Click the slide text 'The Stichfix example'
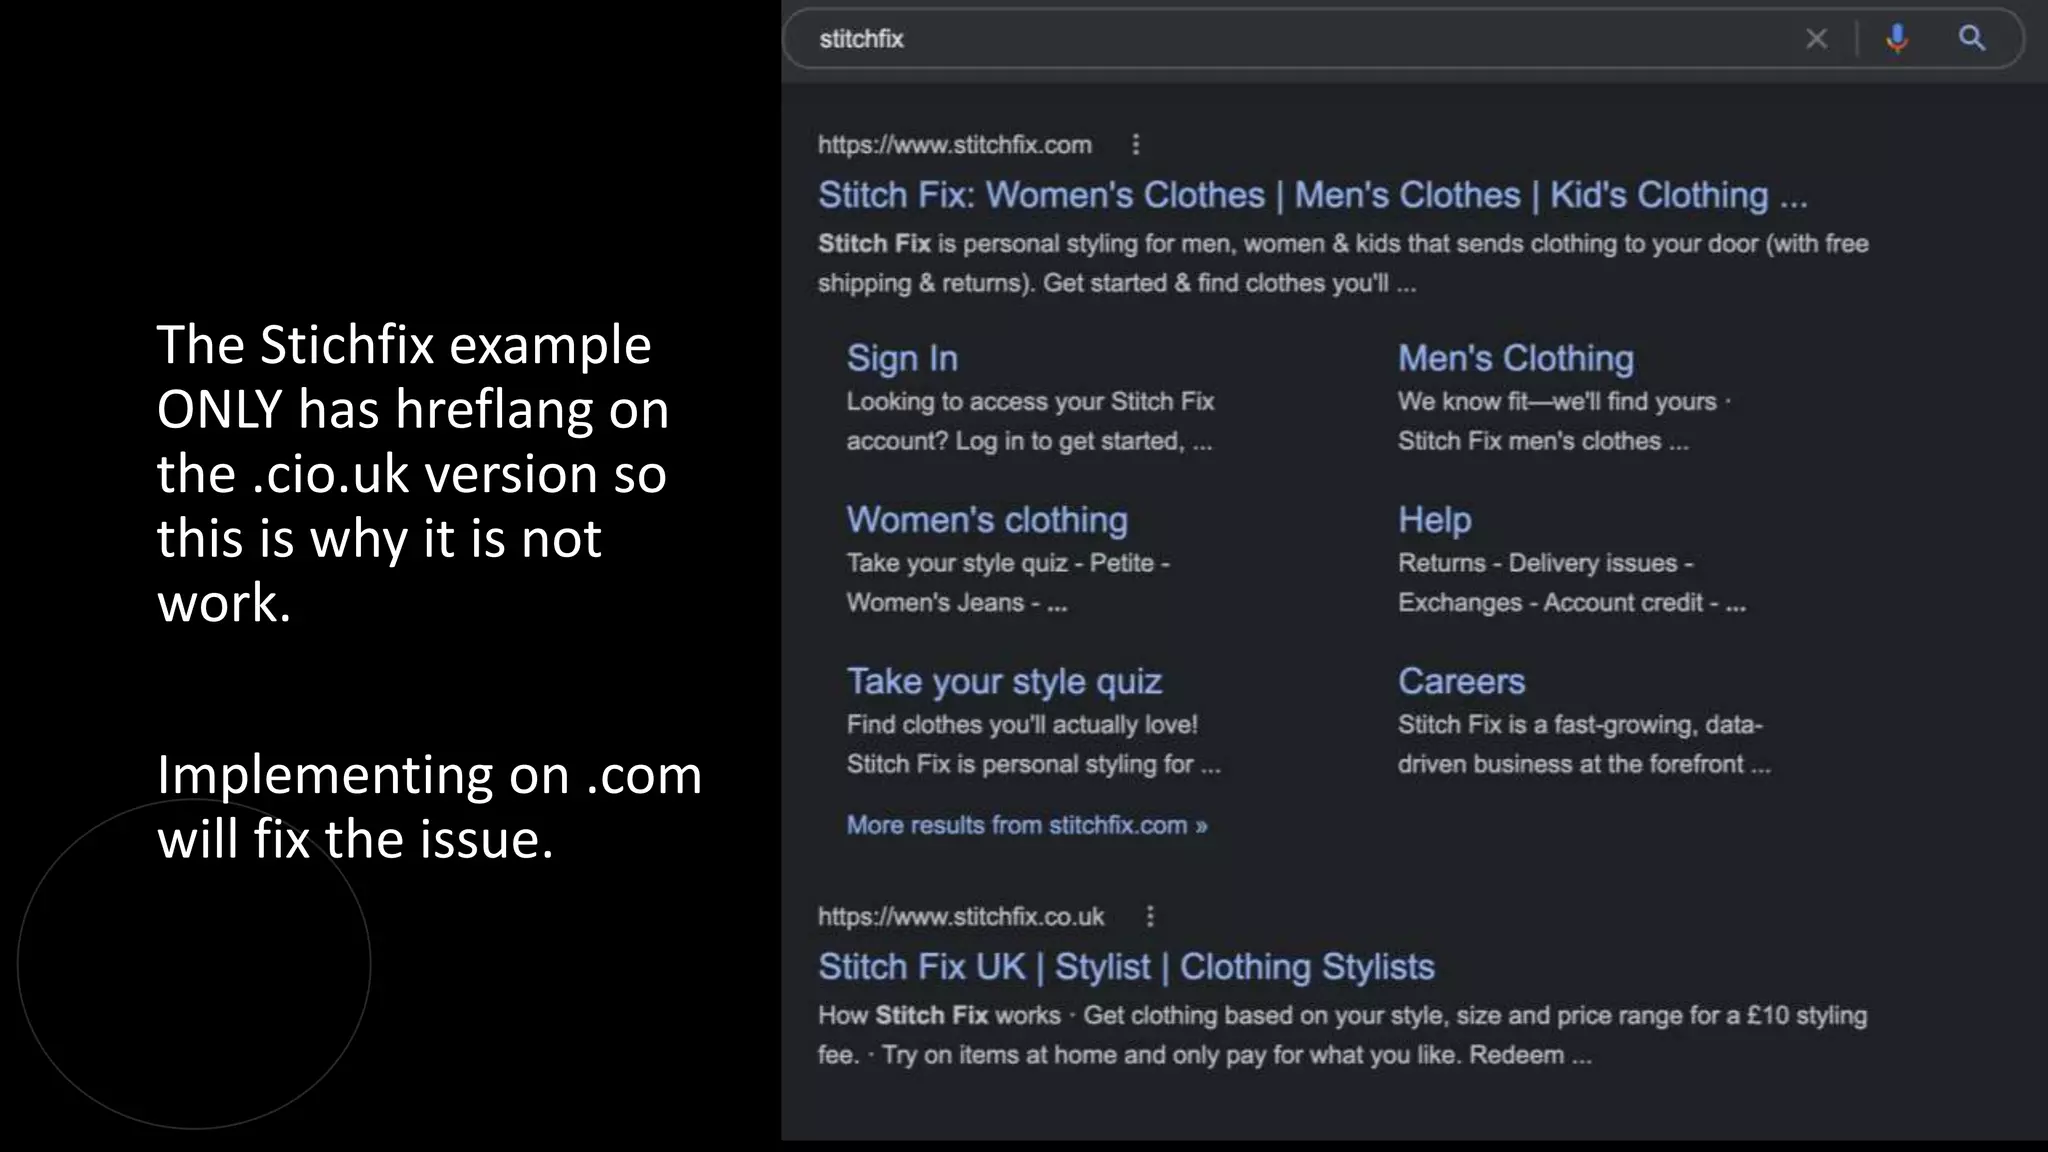 click(x=404, y=345)
